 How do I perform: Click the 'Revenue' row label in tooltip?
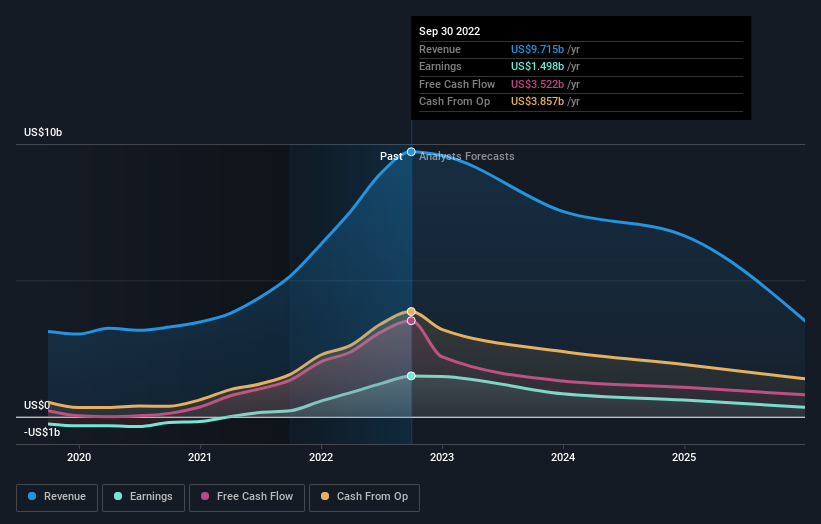[440, 49]
